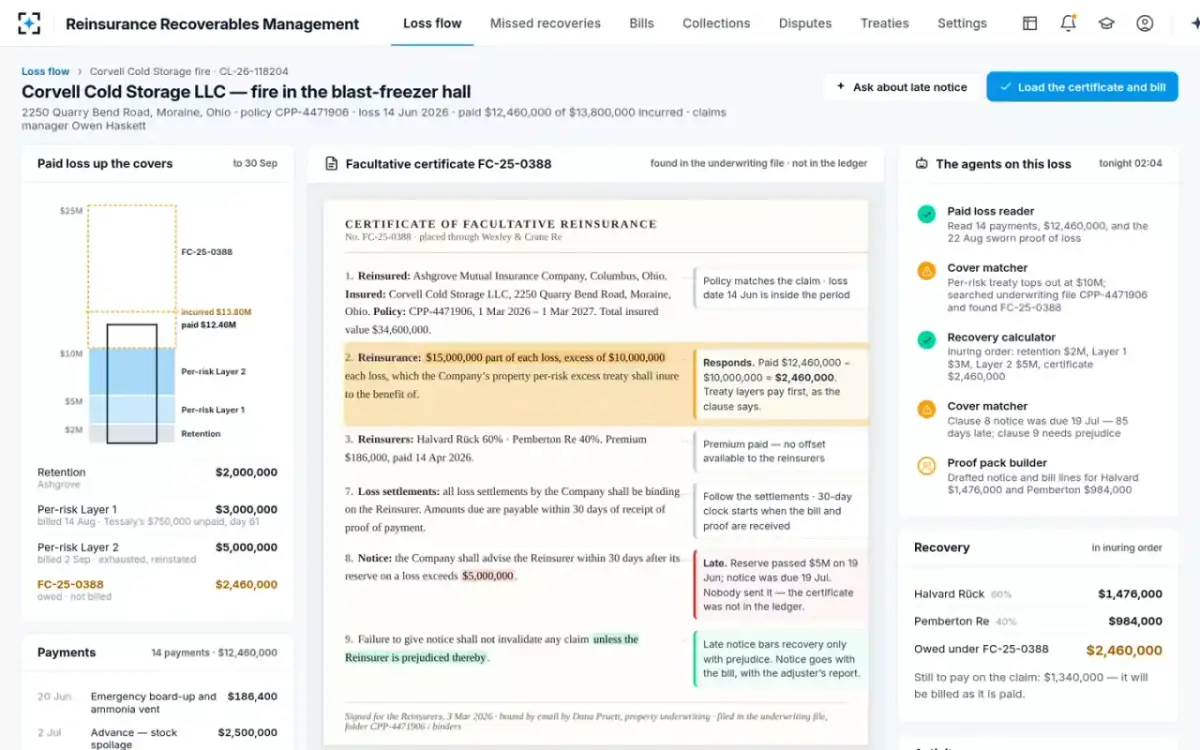
Task: Click the Loss flow breadcrumb link
Action: tap(46, 71)
